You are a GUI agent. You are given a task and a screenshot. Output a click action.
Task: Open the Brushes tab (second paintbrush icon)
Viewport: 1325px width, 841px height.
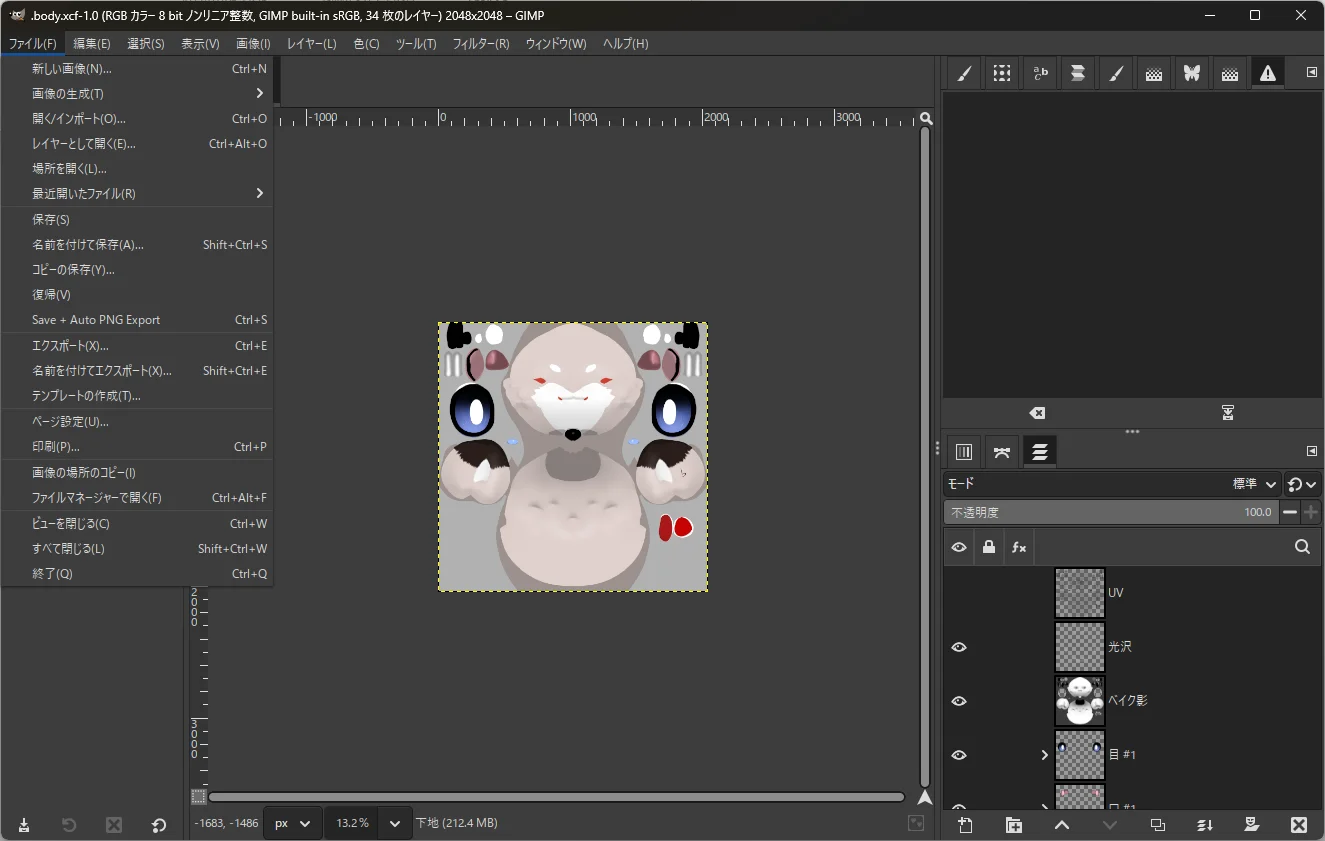coord(1116,73)
